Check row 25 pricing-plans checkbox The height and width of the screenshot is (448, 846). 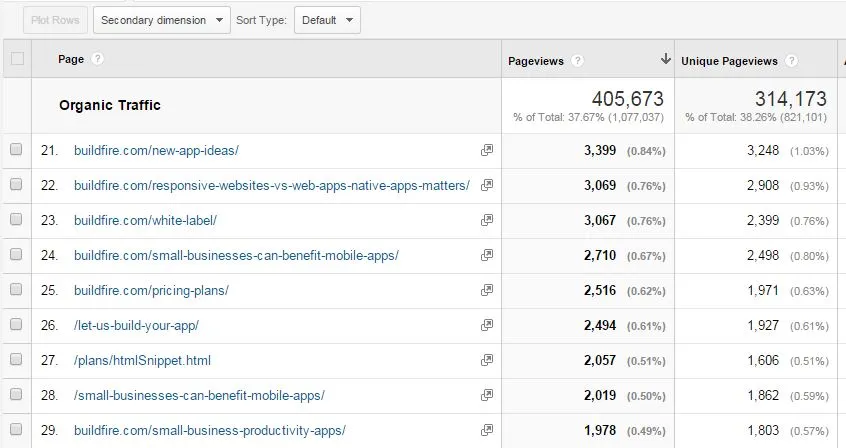16,289
